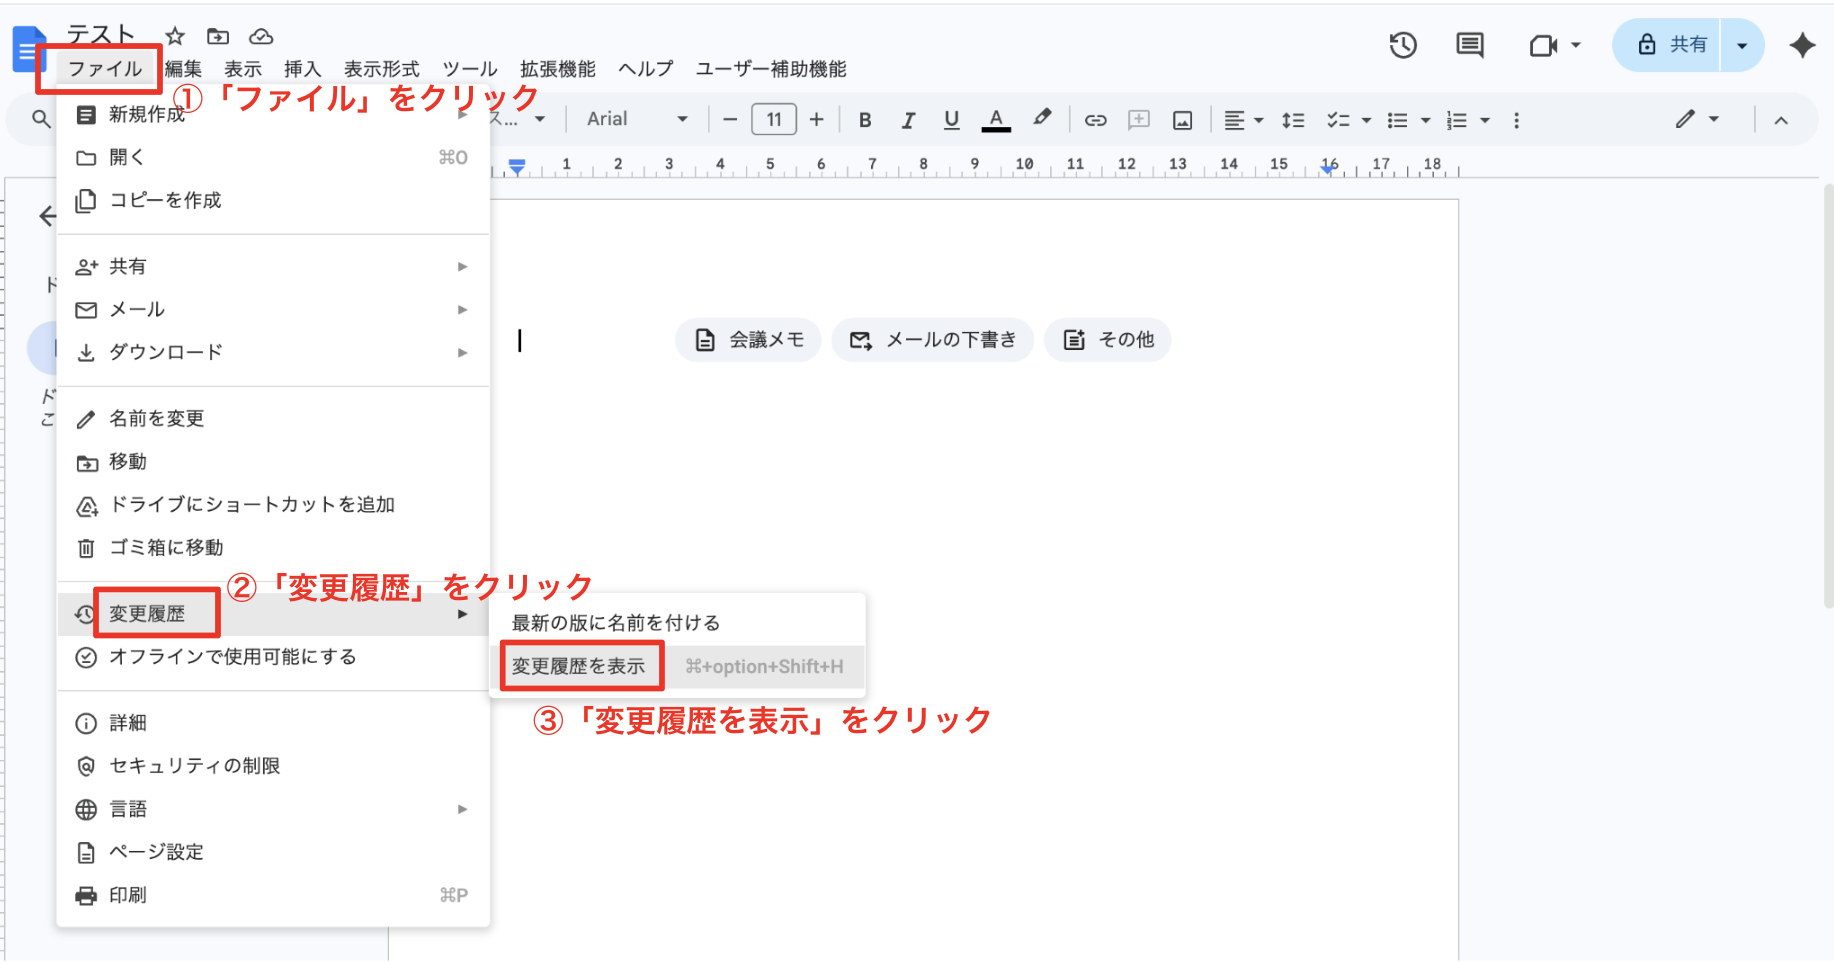Open the text color picker
The height and width of the screenshot is (964, 1834).
[995, 120]
